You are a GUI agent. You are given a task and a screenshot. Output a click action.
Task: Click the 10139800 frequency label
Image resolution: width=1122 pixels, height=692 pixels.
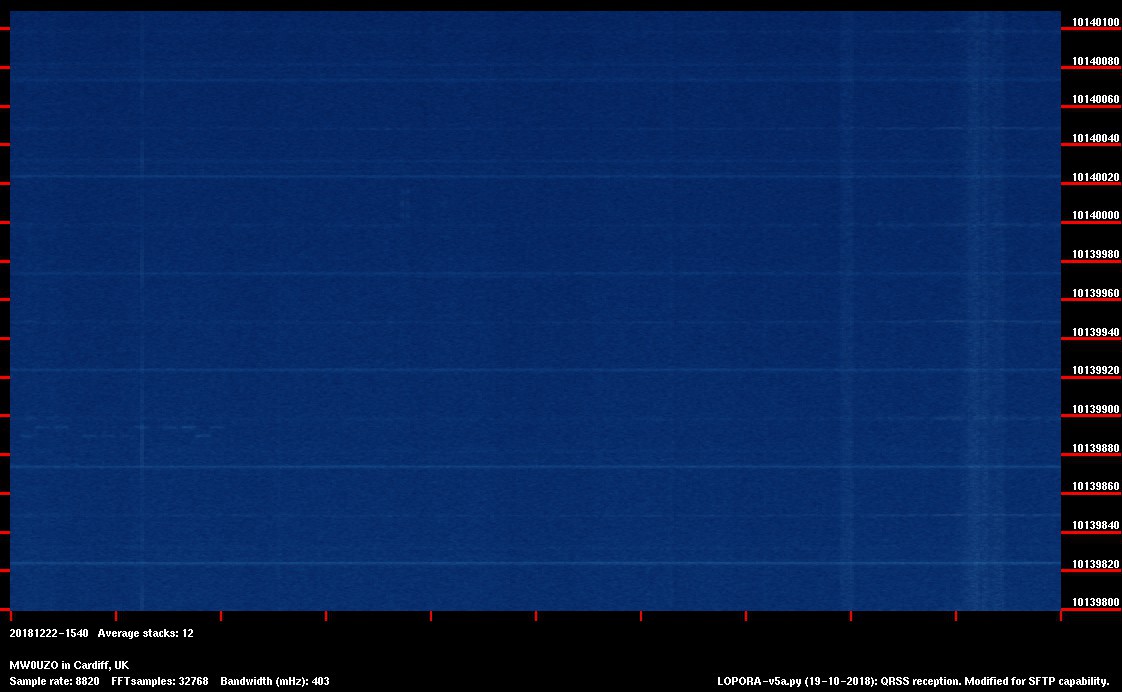(1095, 602)
